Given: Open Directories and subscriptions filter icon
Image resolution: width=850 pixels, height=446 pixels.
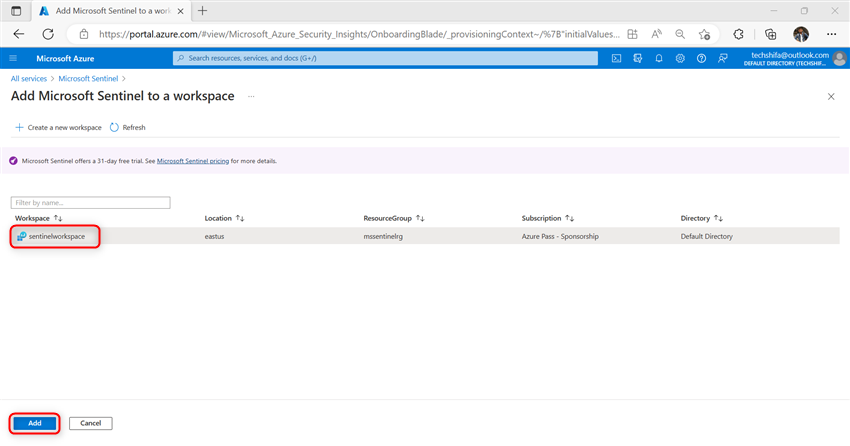Looking at the screenshot, I should (638, 58).
